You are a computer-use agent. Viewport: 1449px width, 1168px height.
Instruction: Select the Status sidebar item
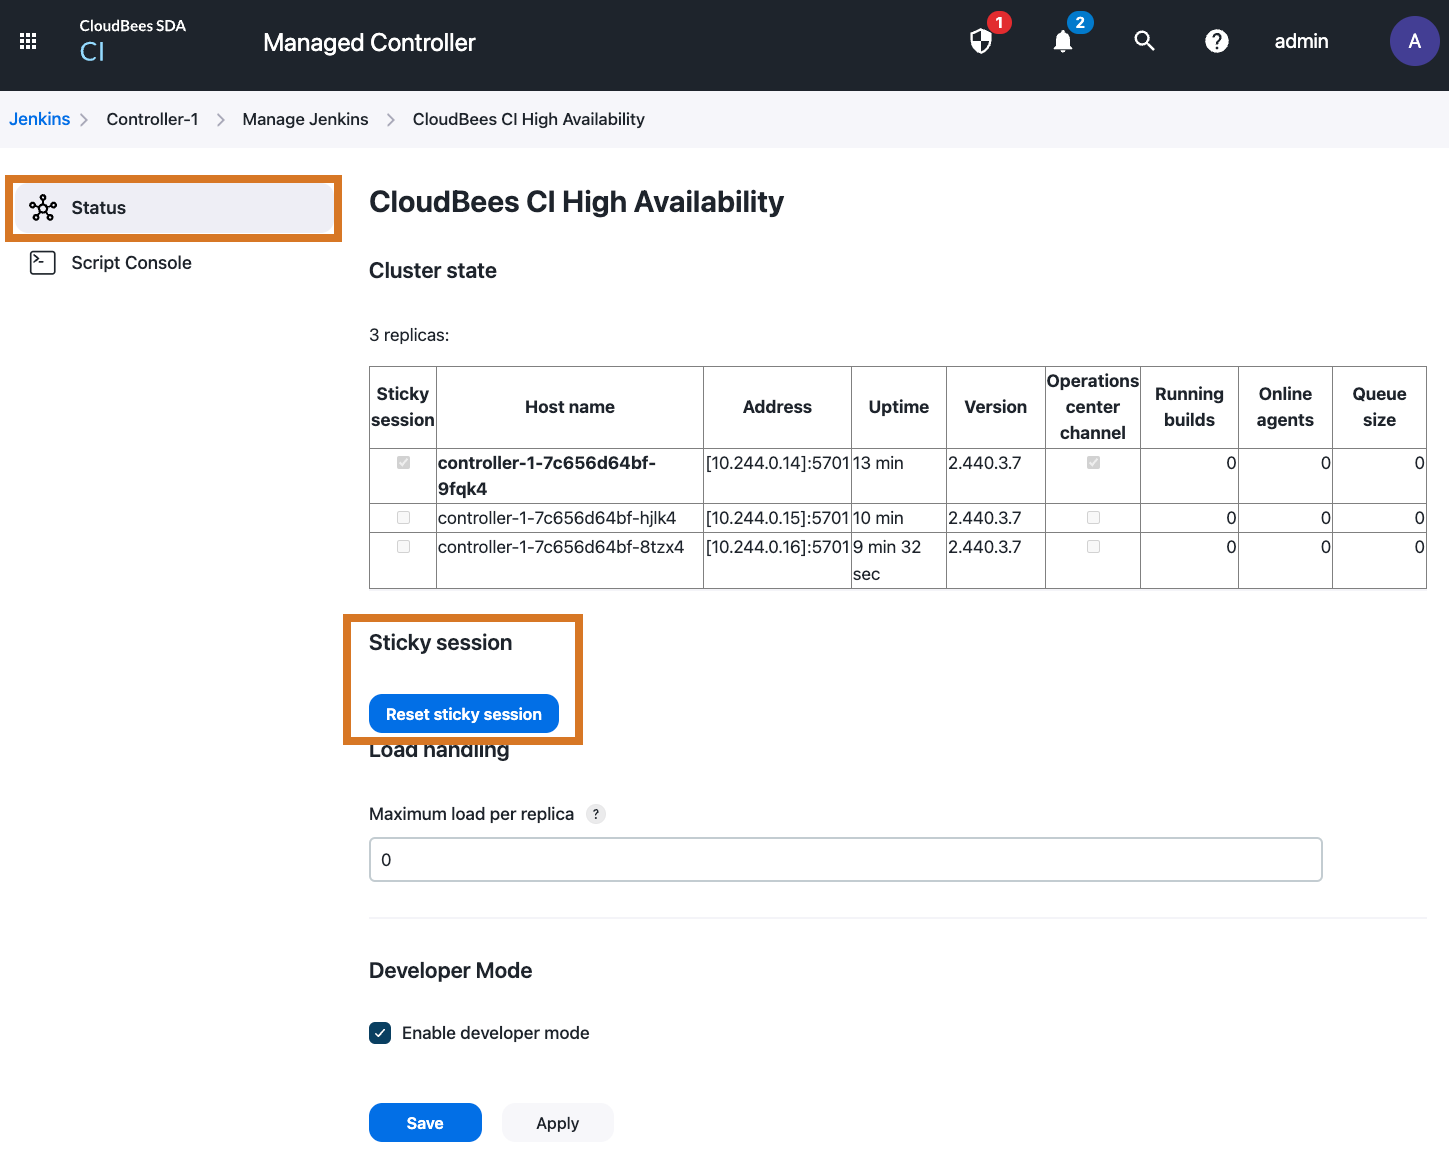[174, 208]
